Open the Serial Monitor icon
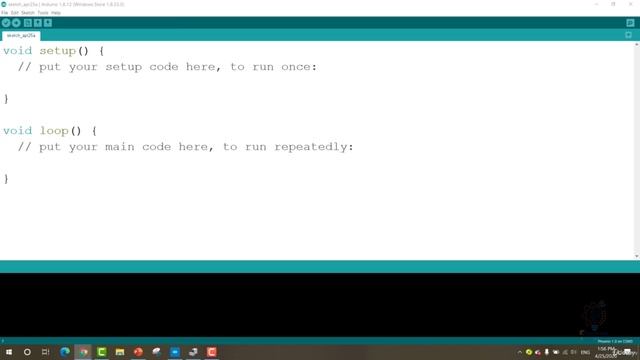 click(630, 23)
